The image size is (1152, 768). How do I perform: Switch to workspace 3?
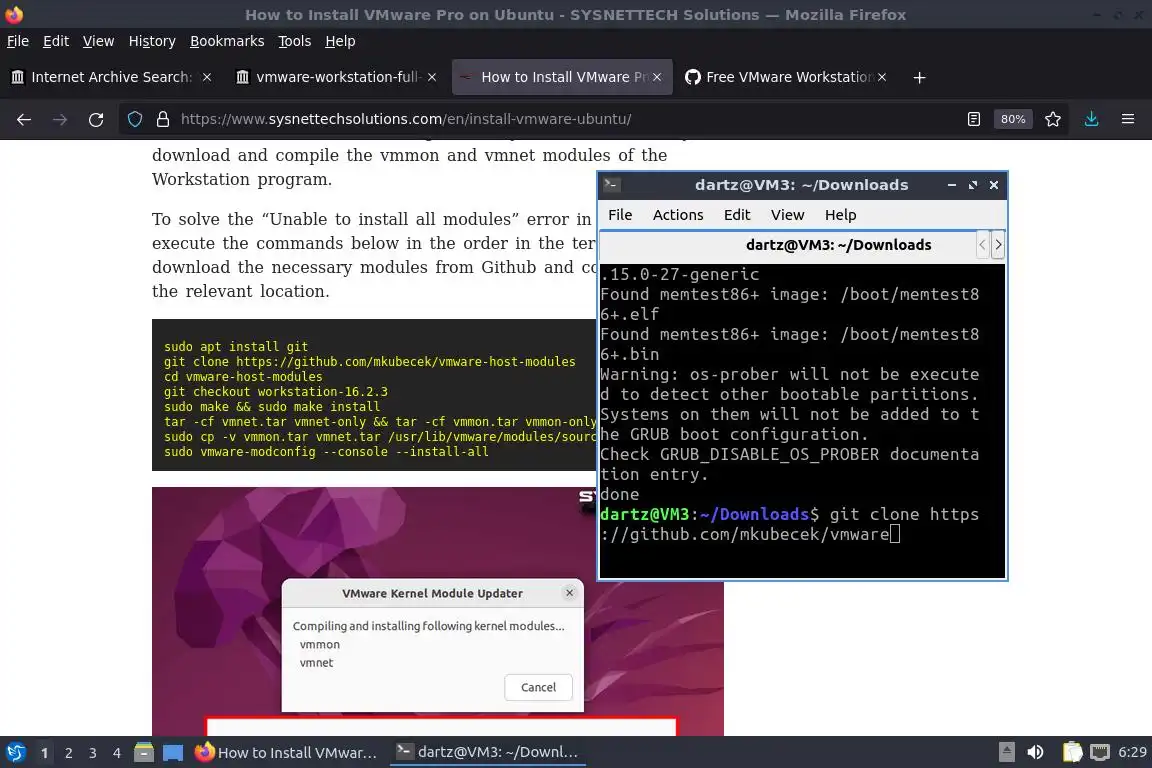93,753
